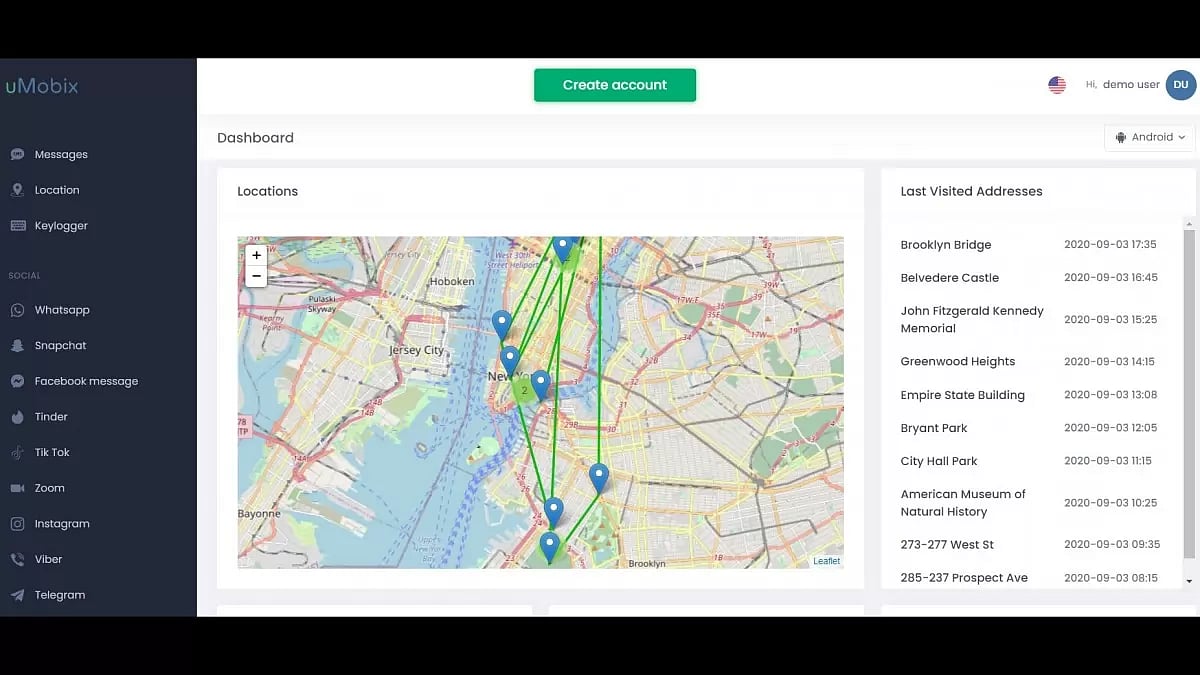Go to the Dashboard view
The height and width of the screenshot is (675, 1200).
(255, 137)
